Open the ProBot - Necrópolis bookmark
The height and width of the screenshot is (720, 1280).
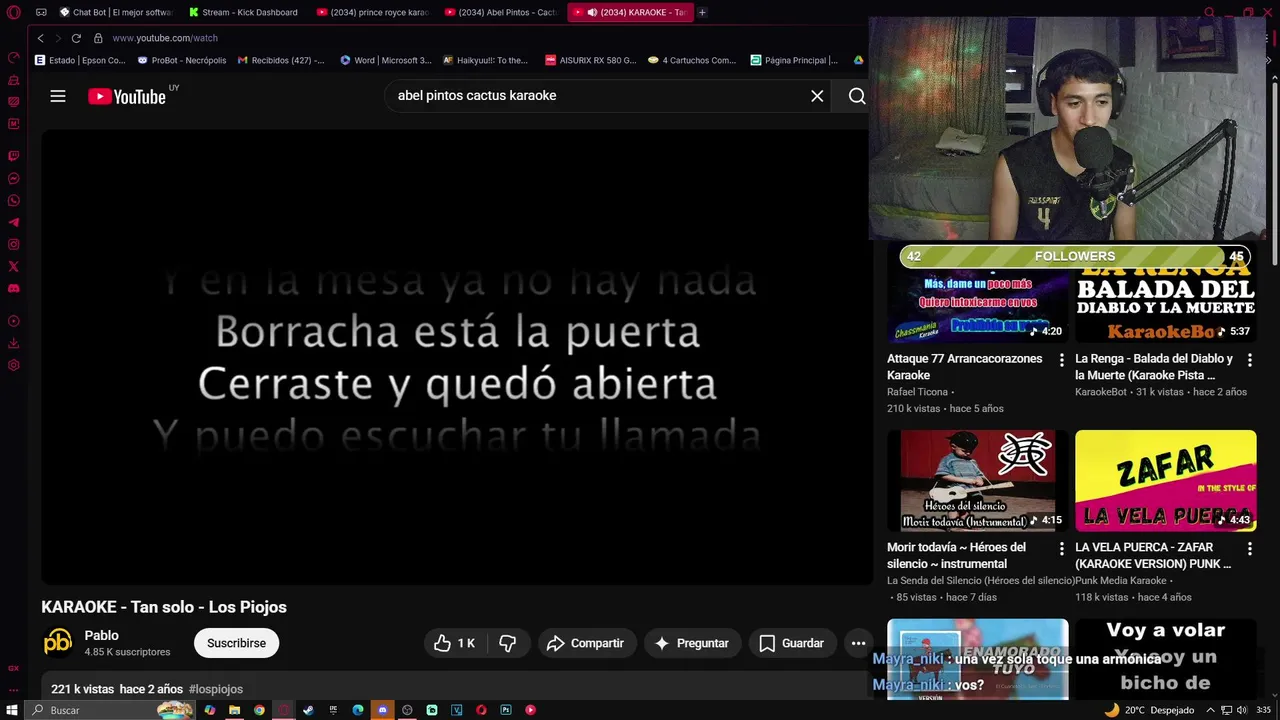tap(182, 60)
